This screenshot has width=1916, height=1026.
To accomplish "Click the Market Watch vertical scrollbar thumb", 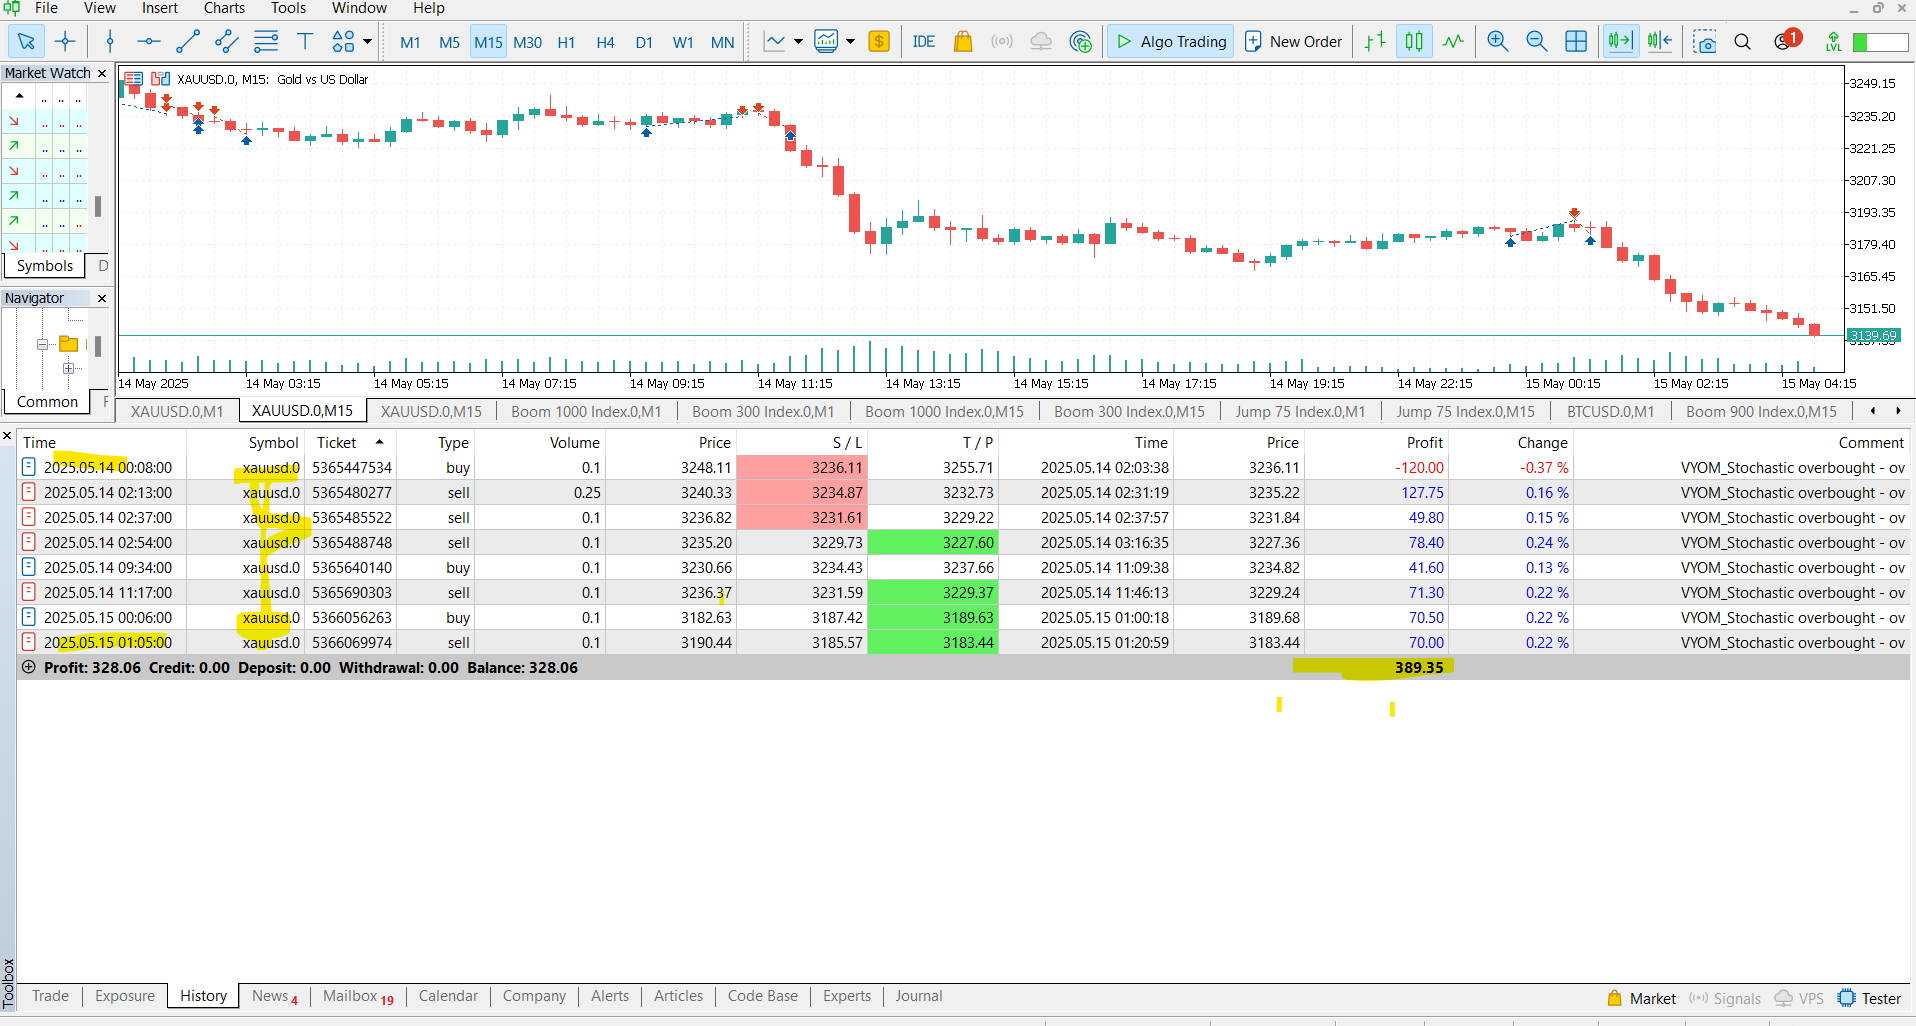I will 98,206.
